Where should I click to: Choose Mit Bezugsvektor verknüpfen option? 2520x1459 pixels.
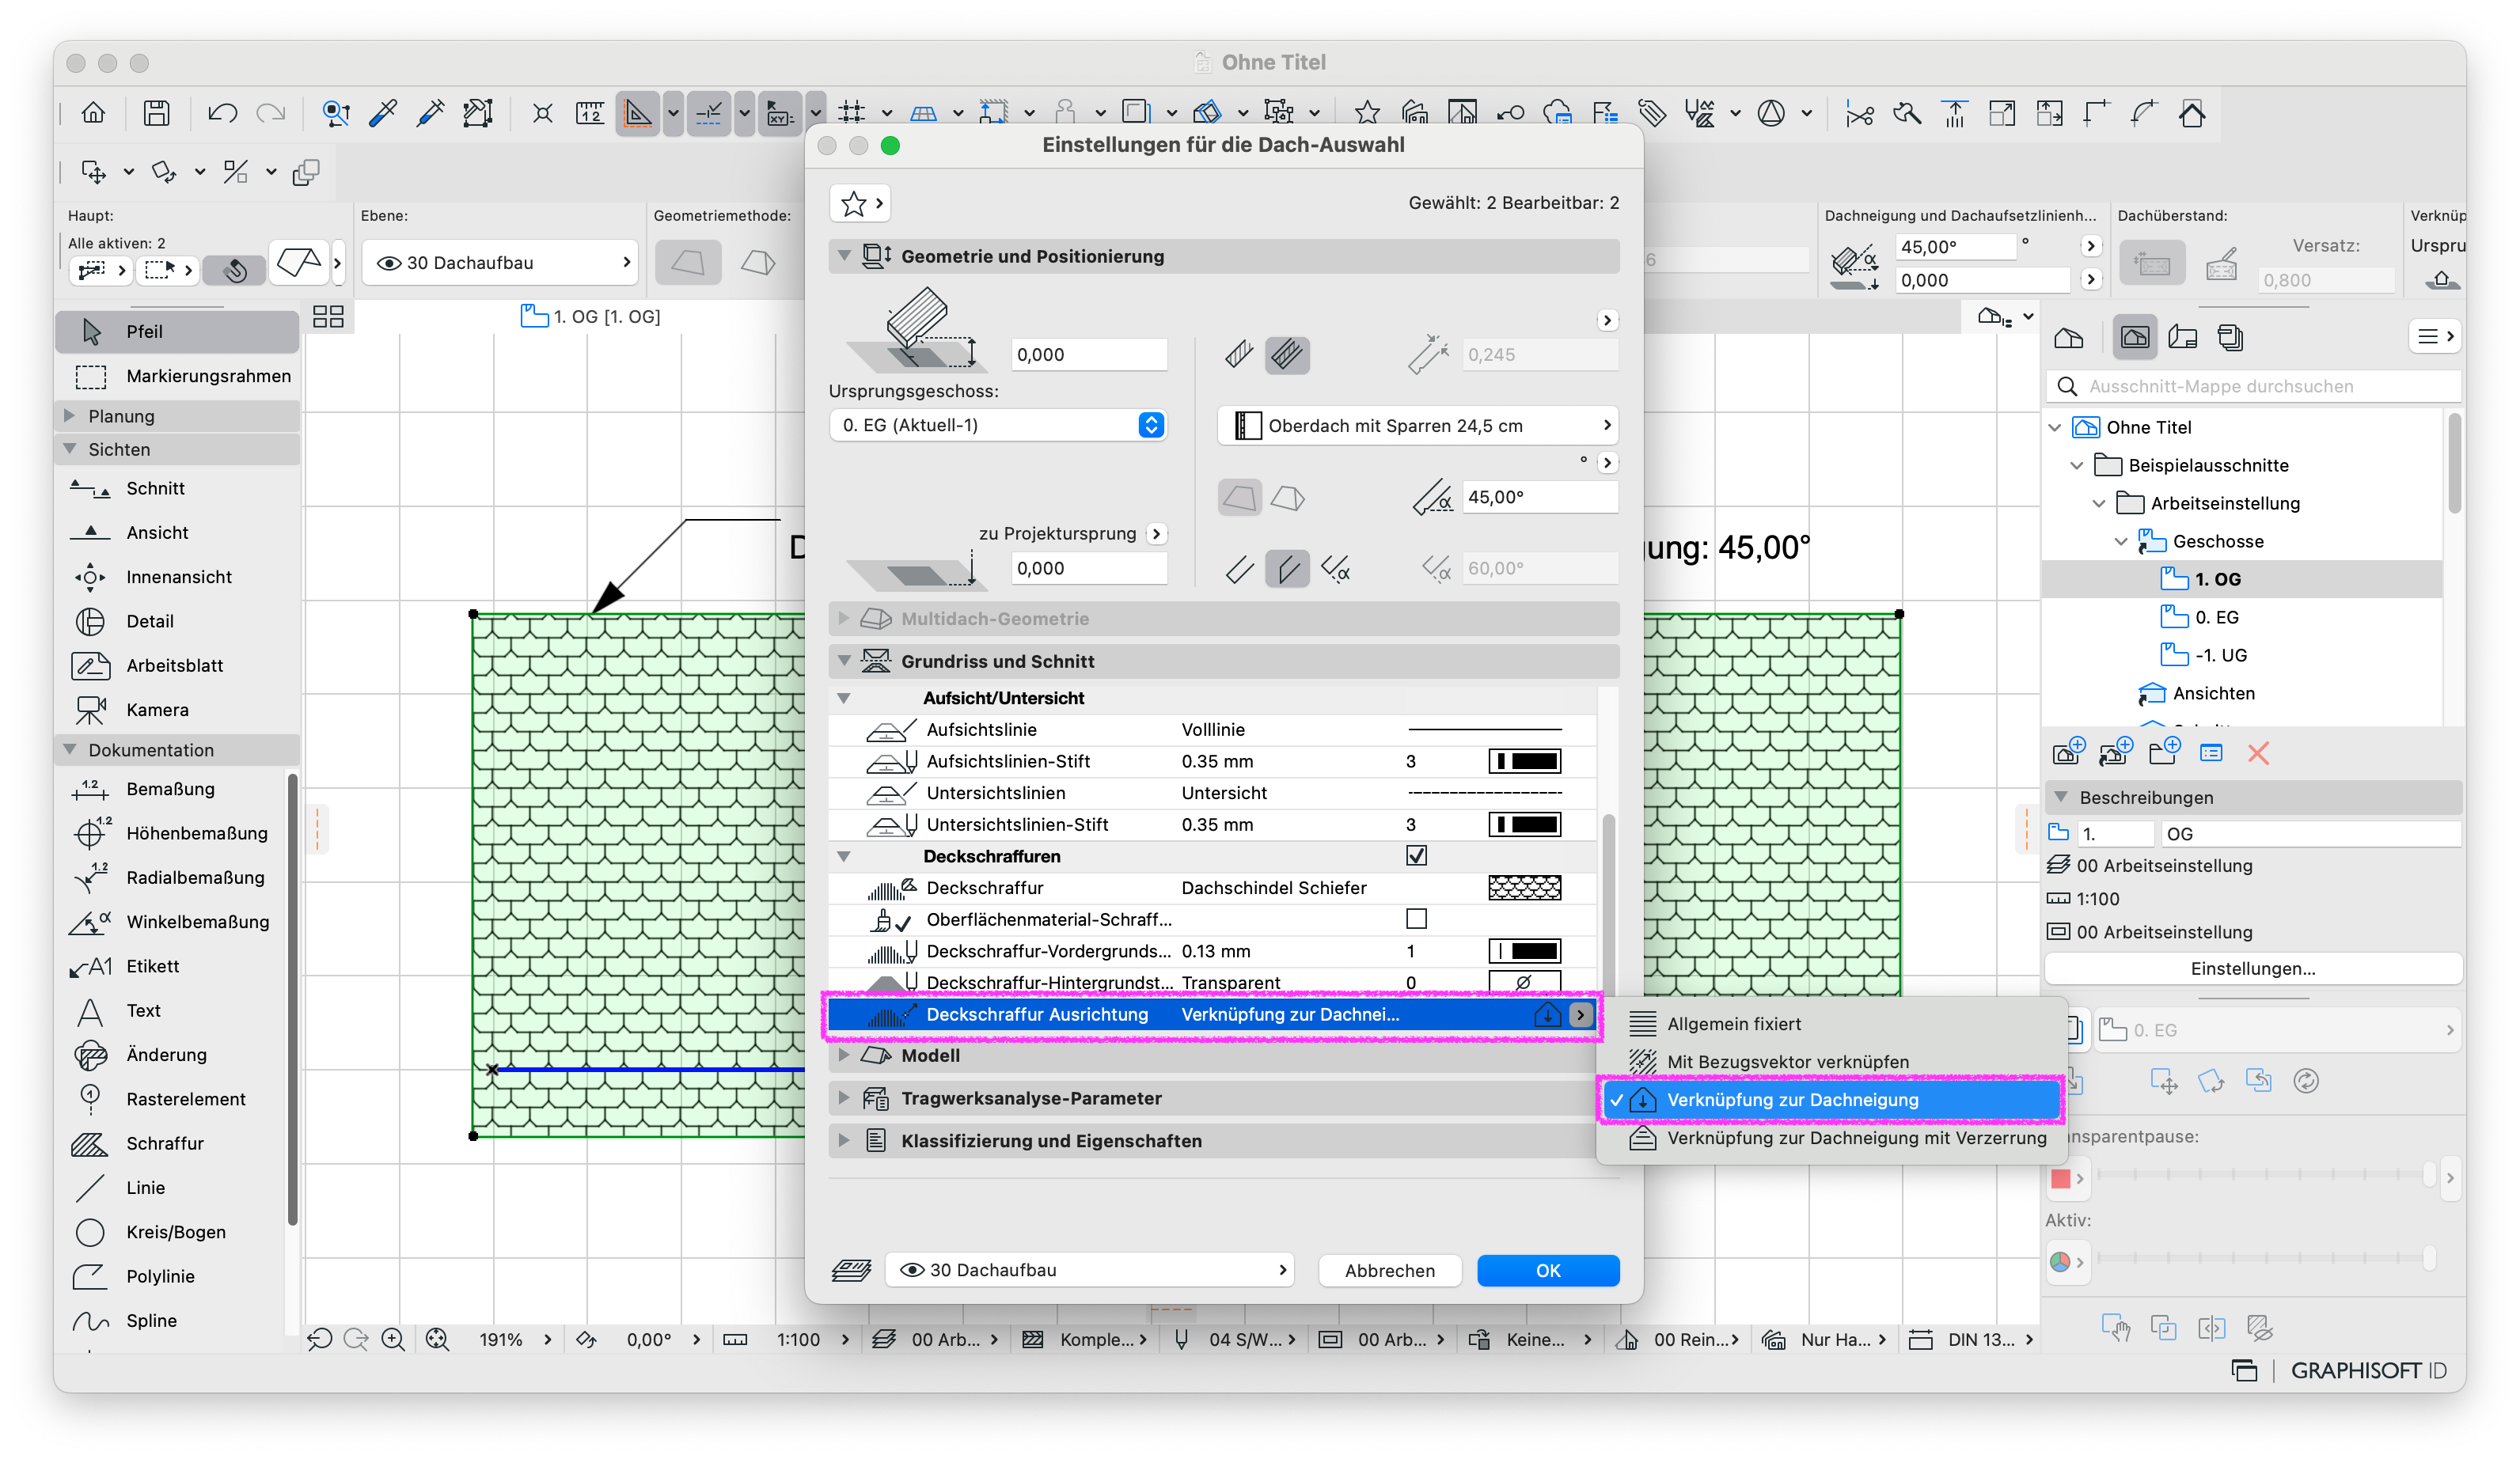coord(1832,1062)
